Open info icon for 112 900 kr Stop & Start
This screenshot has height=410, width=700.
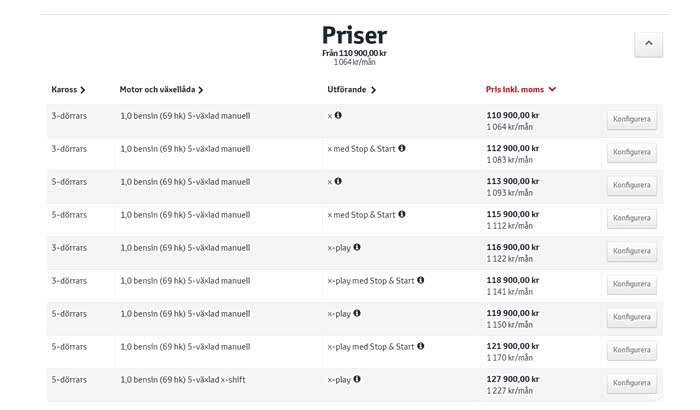402,148
